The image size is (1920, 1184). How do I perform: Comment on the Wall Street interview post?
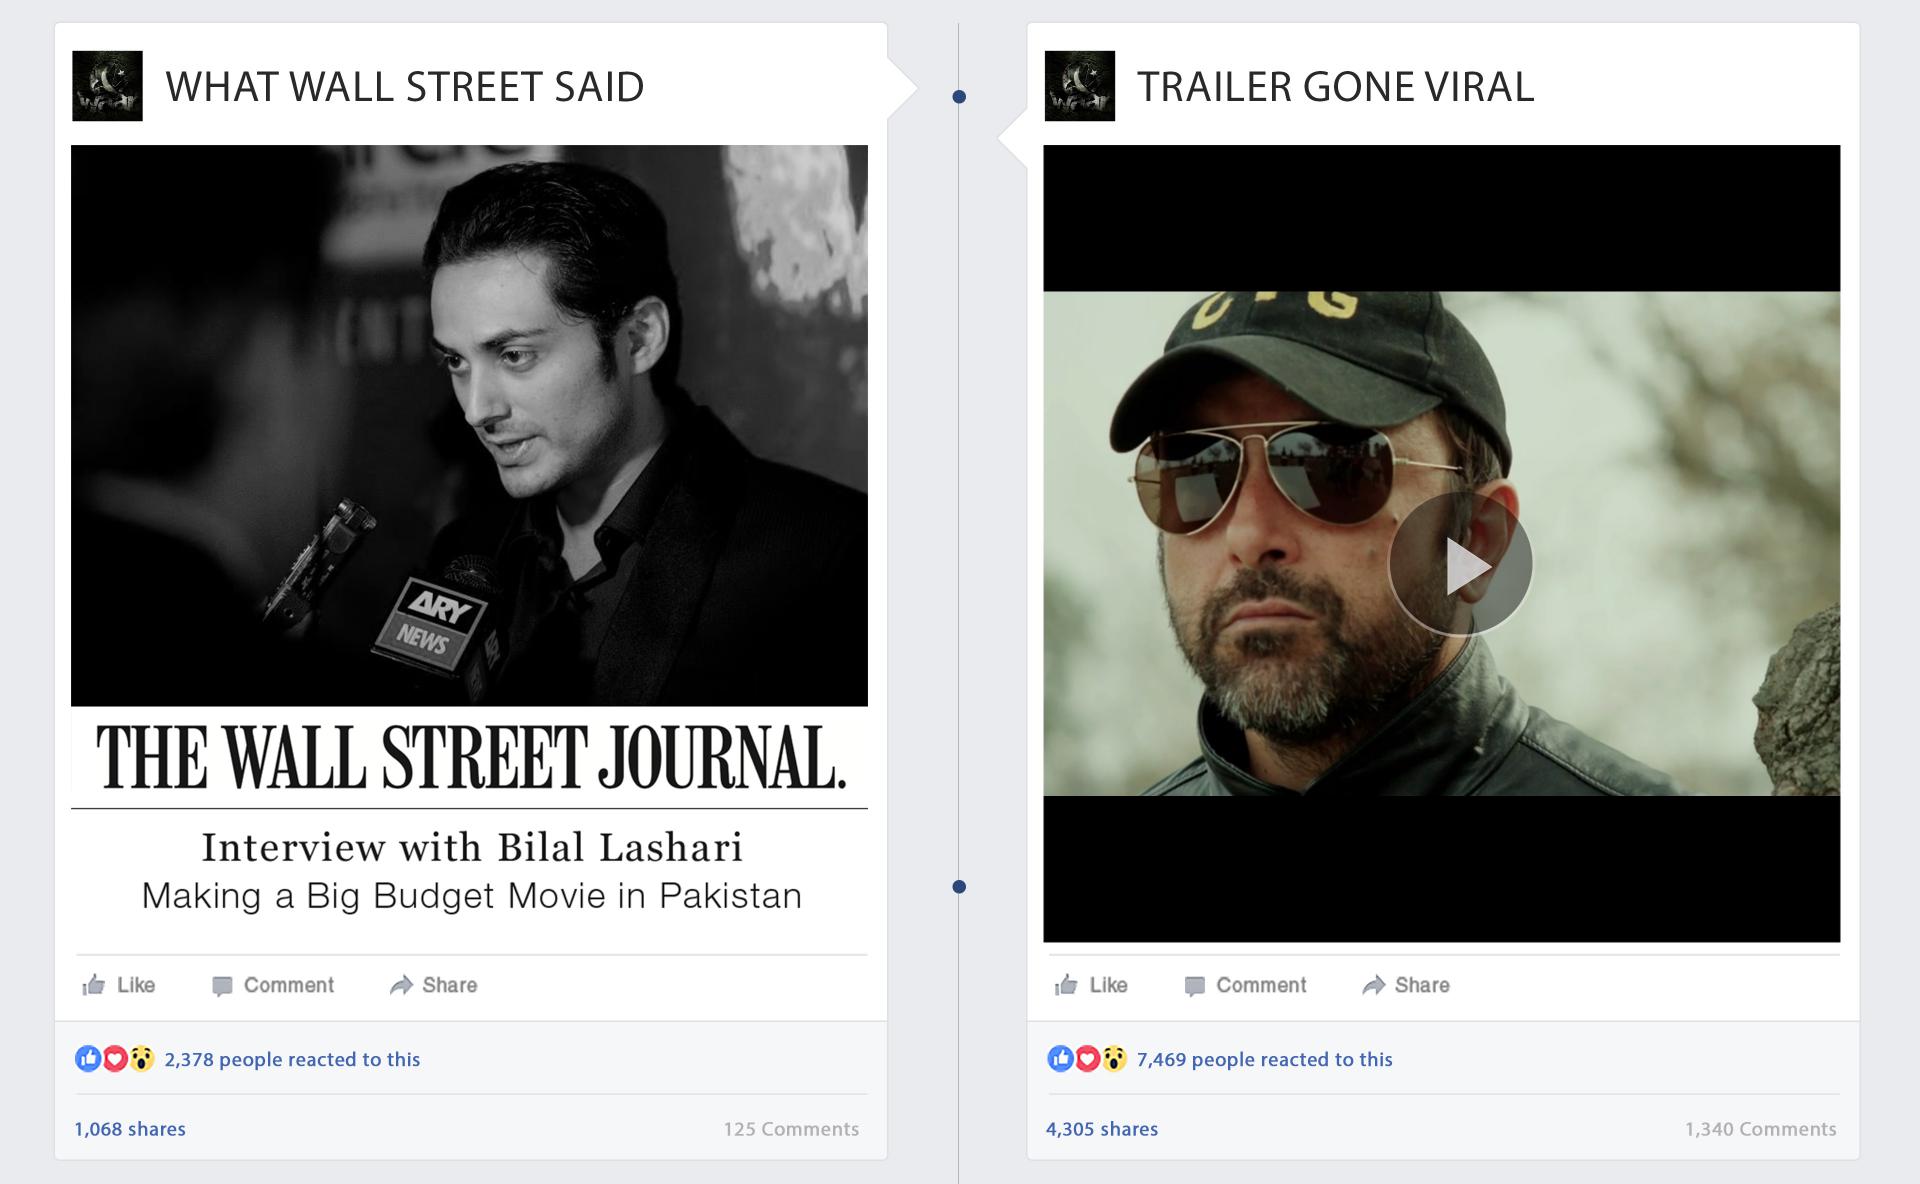pyautogui.click(x=273, y=985)
